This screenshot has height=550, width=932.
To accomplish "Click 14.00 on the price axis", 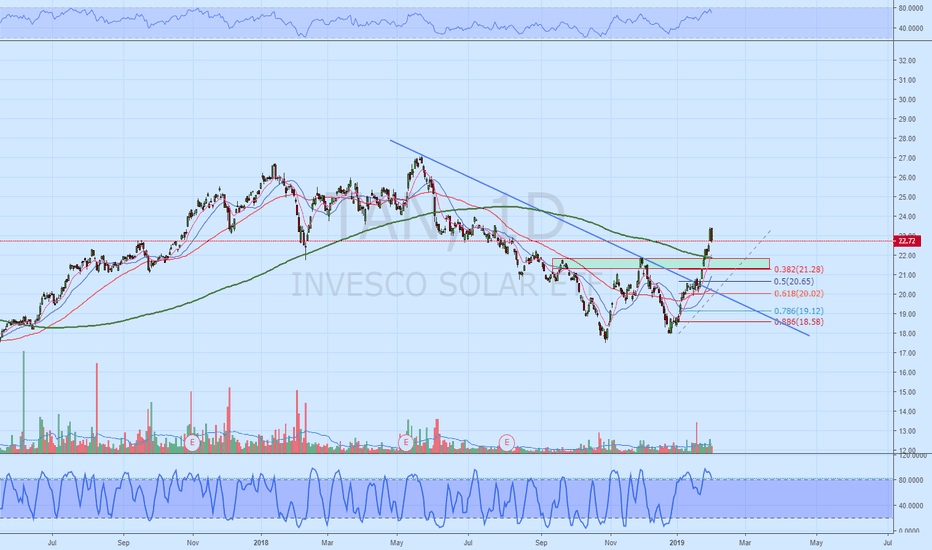I will point(907,411).
